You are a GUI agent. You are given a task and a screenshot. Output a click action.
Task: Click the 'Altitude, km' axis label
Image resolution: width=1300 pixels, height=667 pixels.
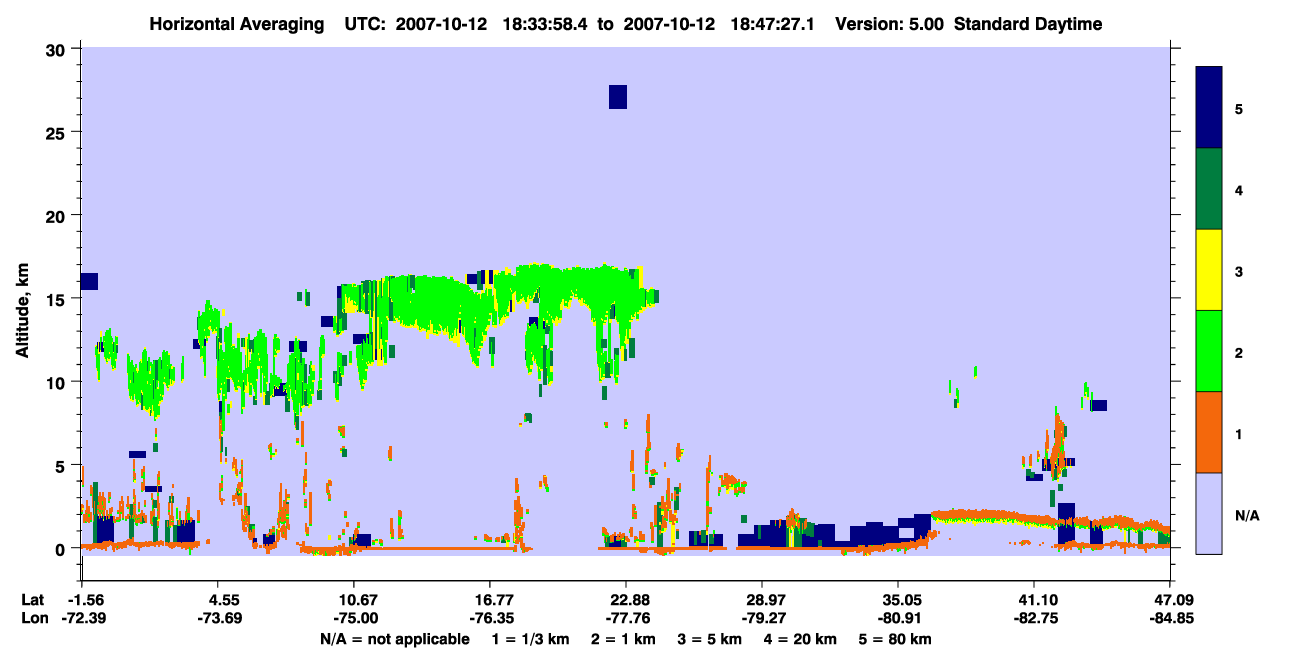pyautogui.click(x=21, y=313)
